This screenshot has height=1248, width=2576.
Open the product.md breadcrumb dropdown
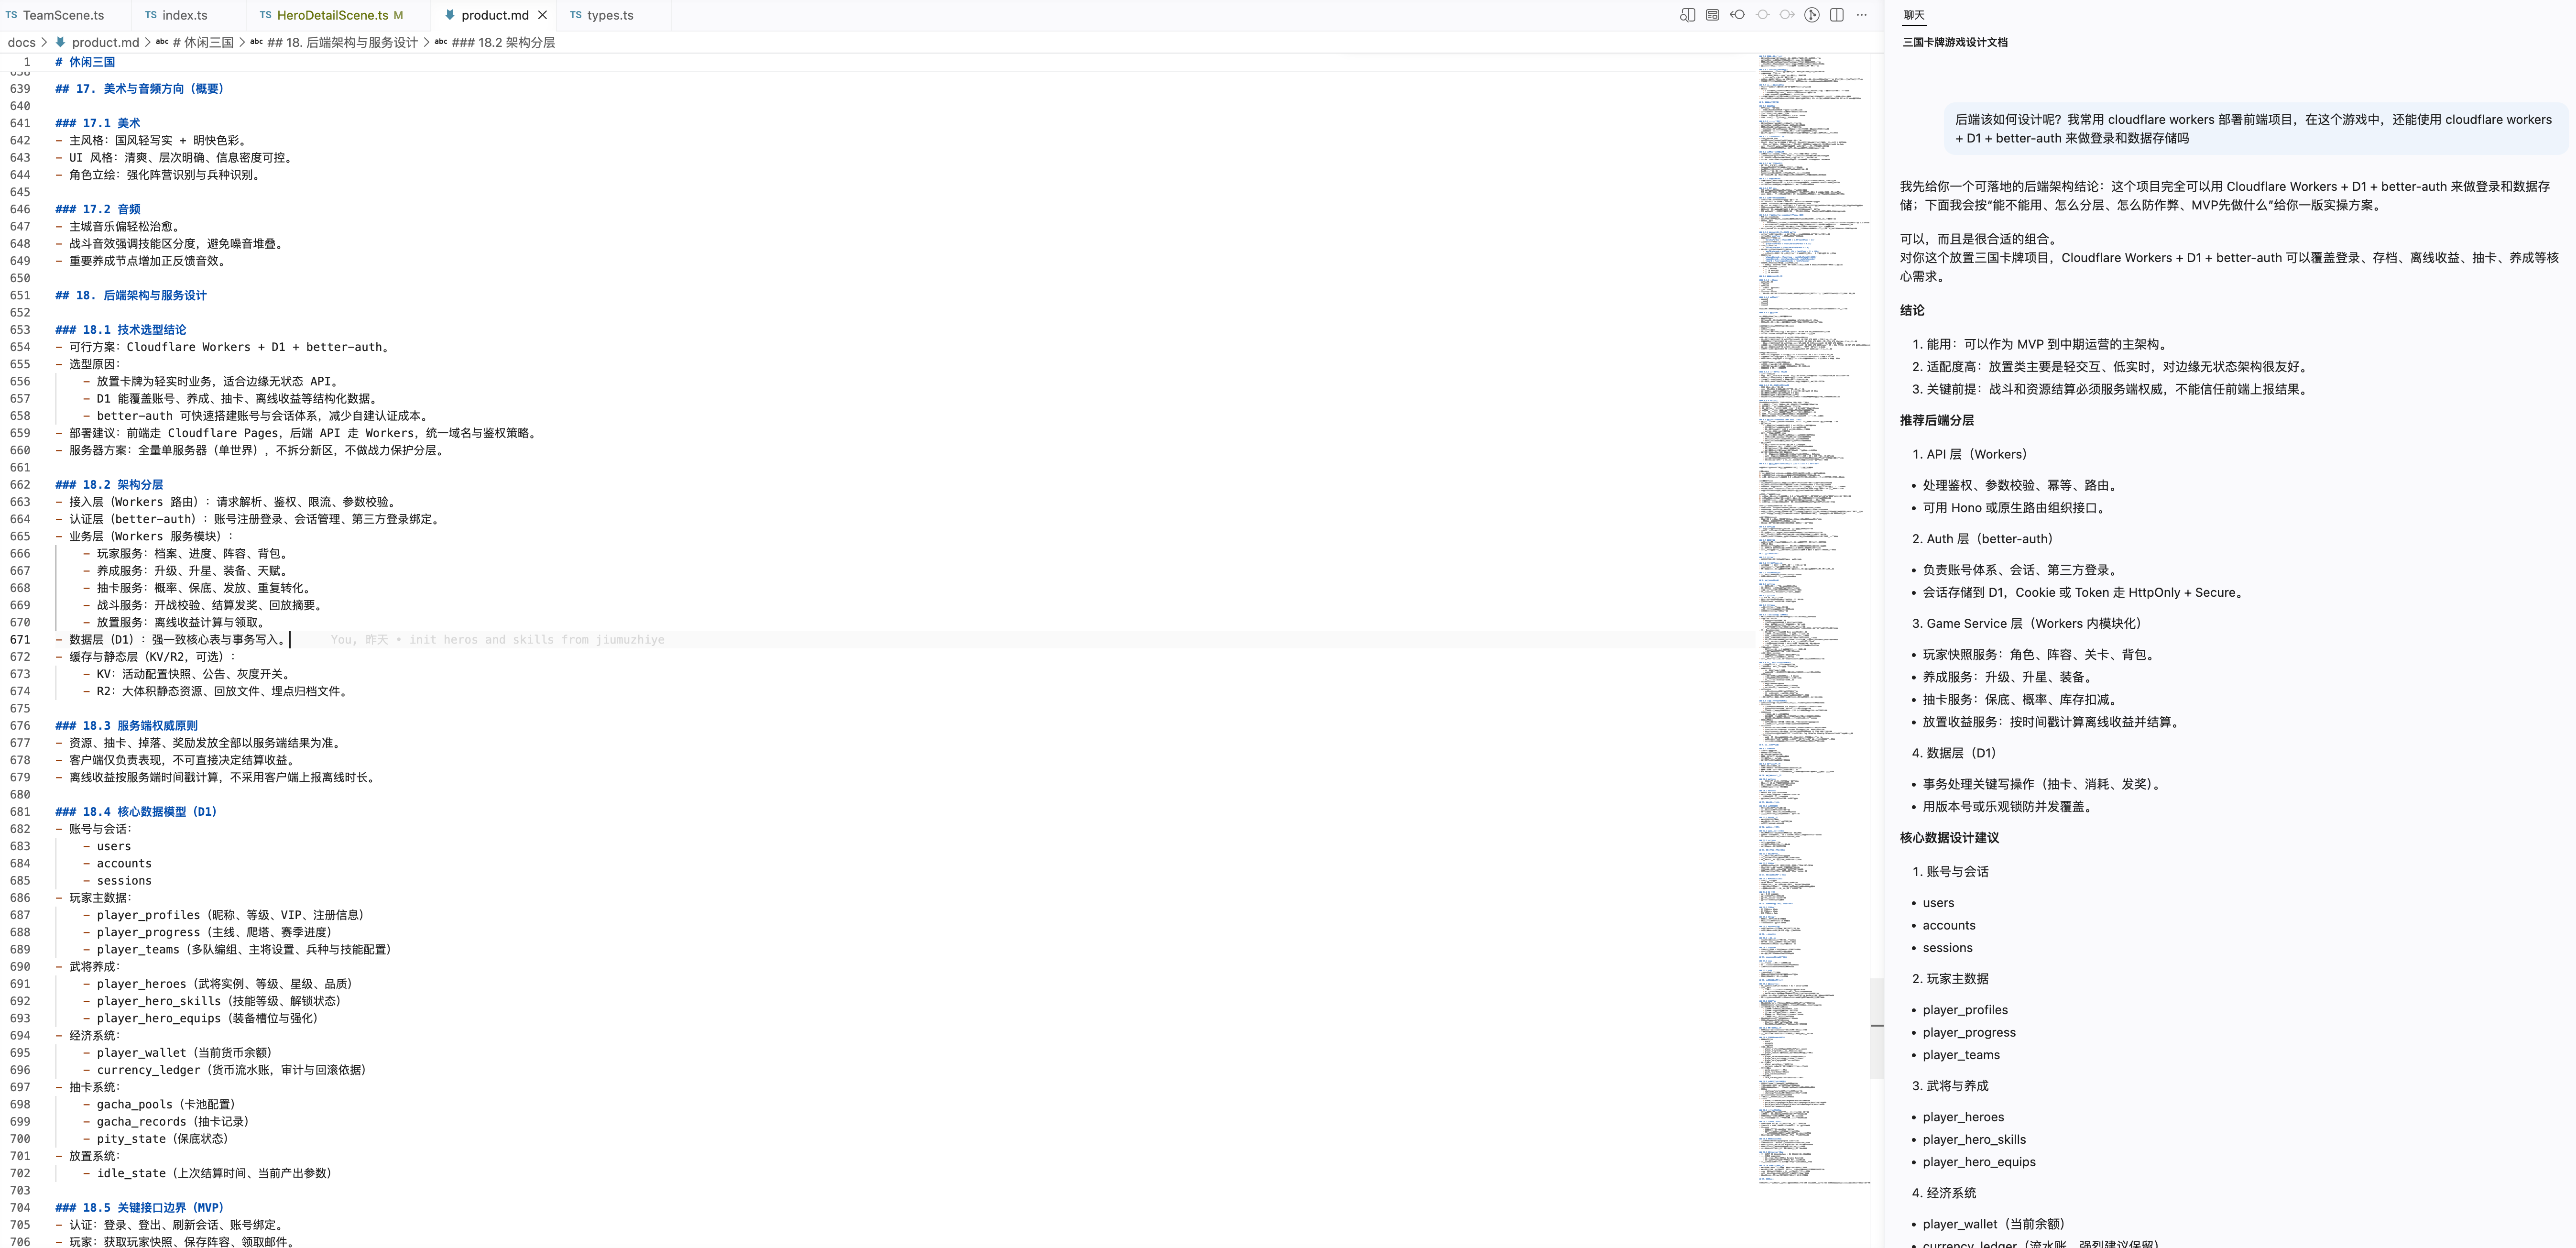(97, 42)
